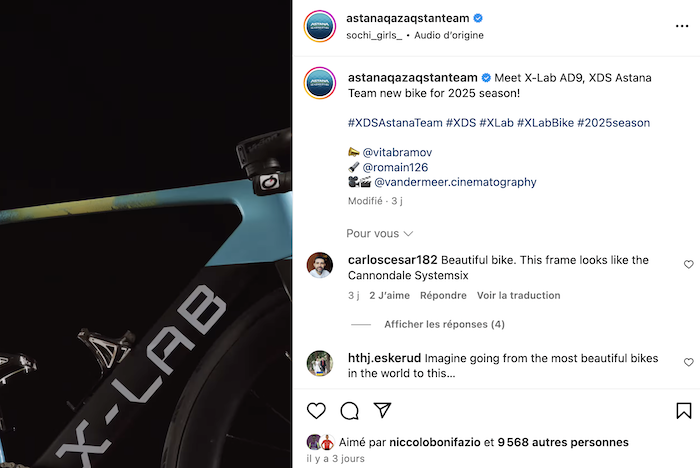Like hthj.eskerud's comment
700x468 pixels.
688,362
